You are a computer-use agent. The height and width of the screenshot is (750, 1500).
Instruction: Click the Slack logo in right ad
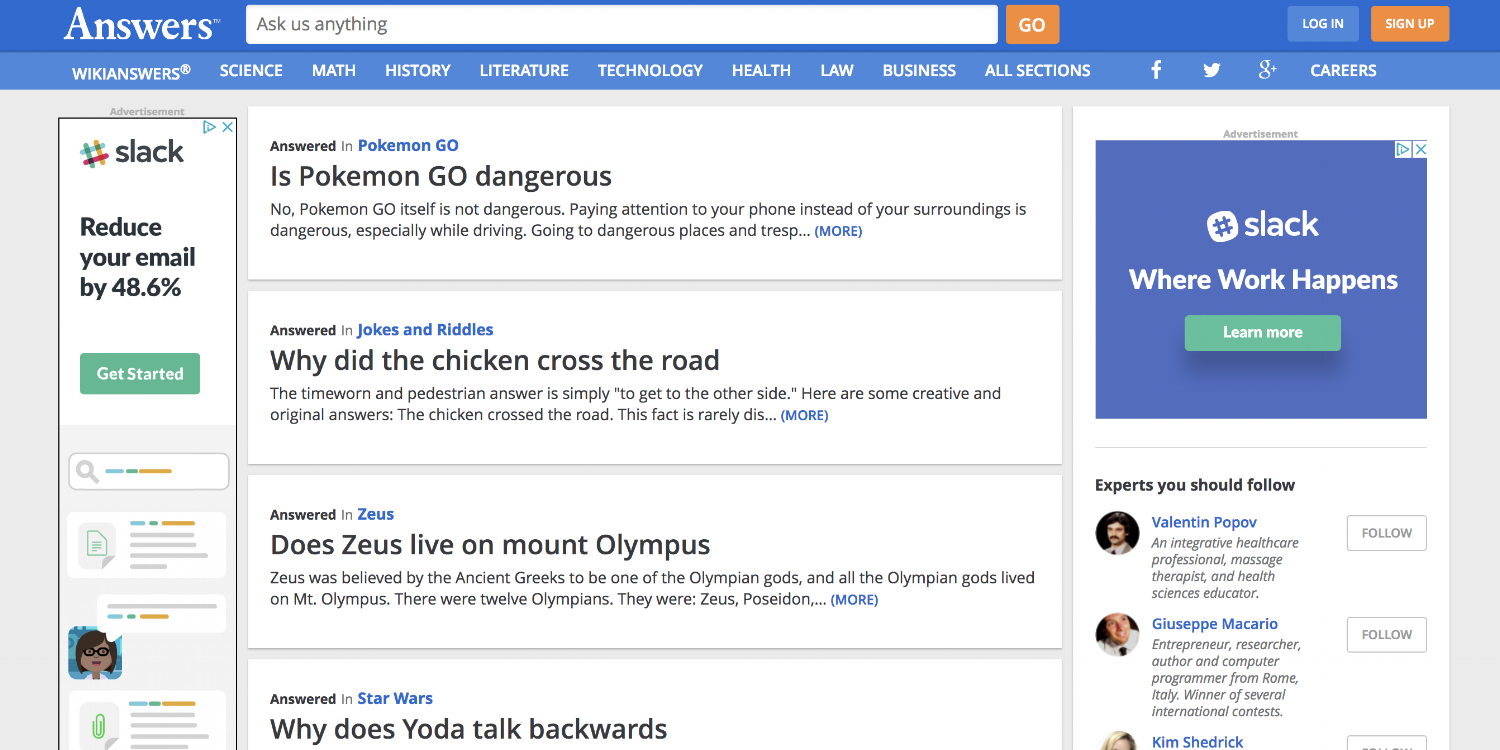1262,225
